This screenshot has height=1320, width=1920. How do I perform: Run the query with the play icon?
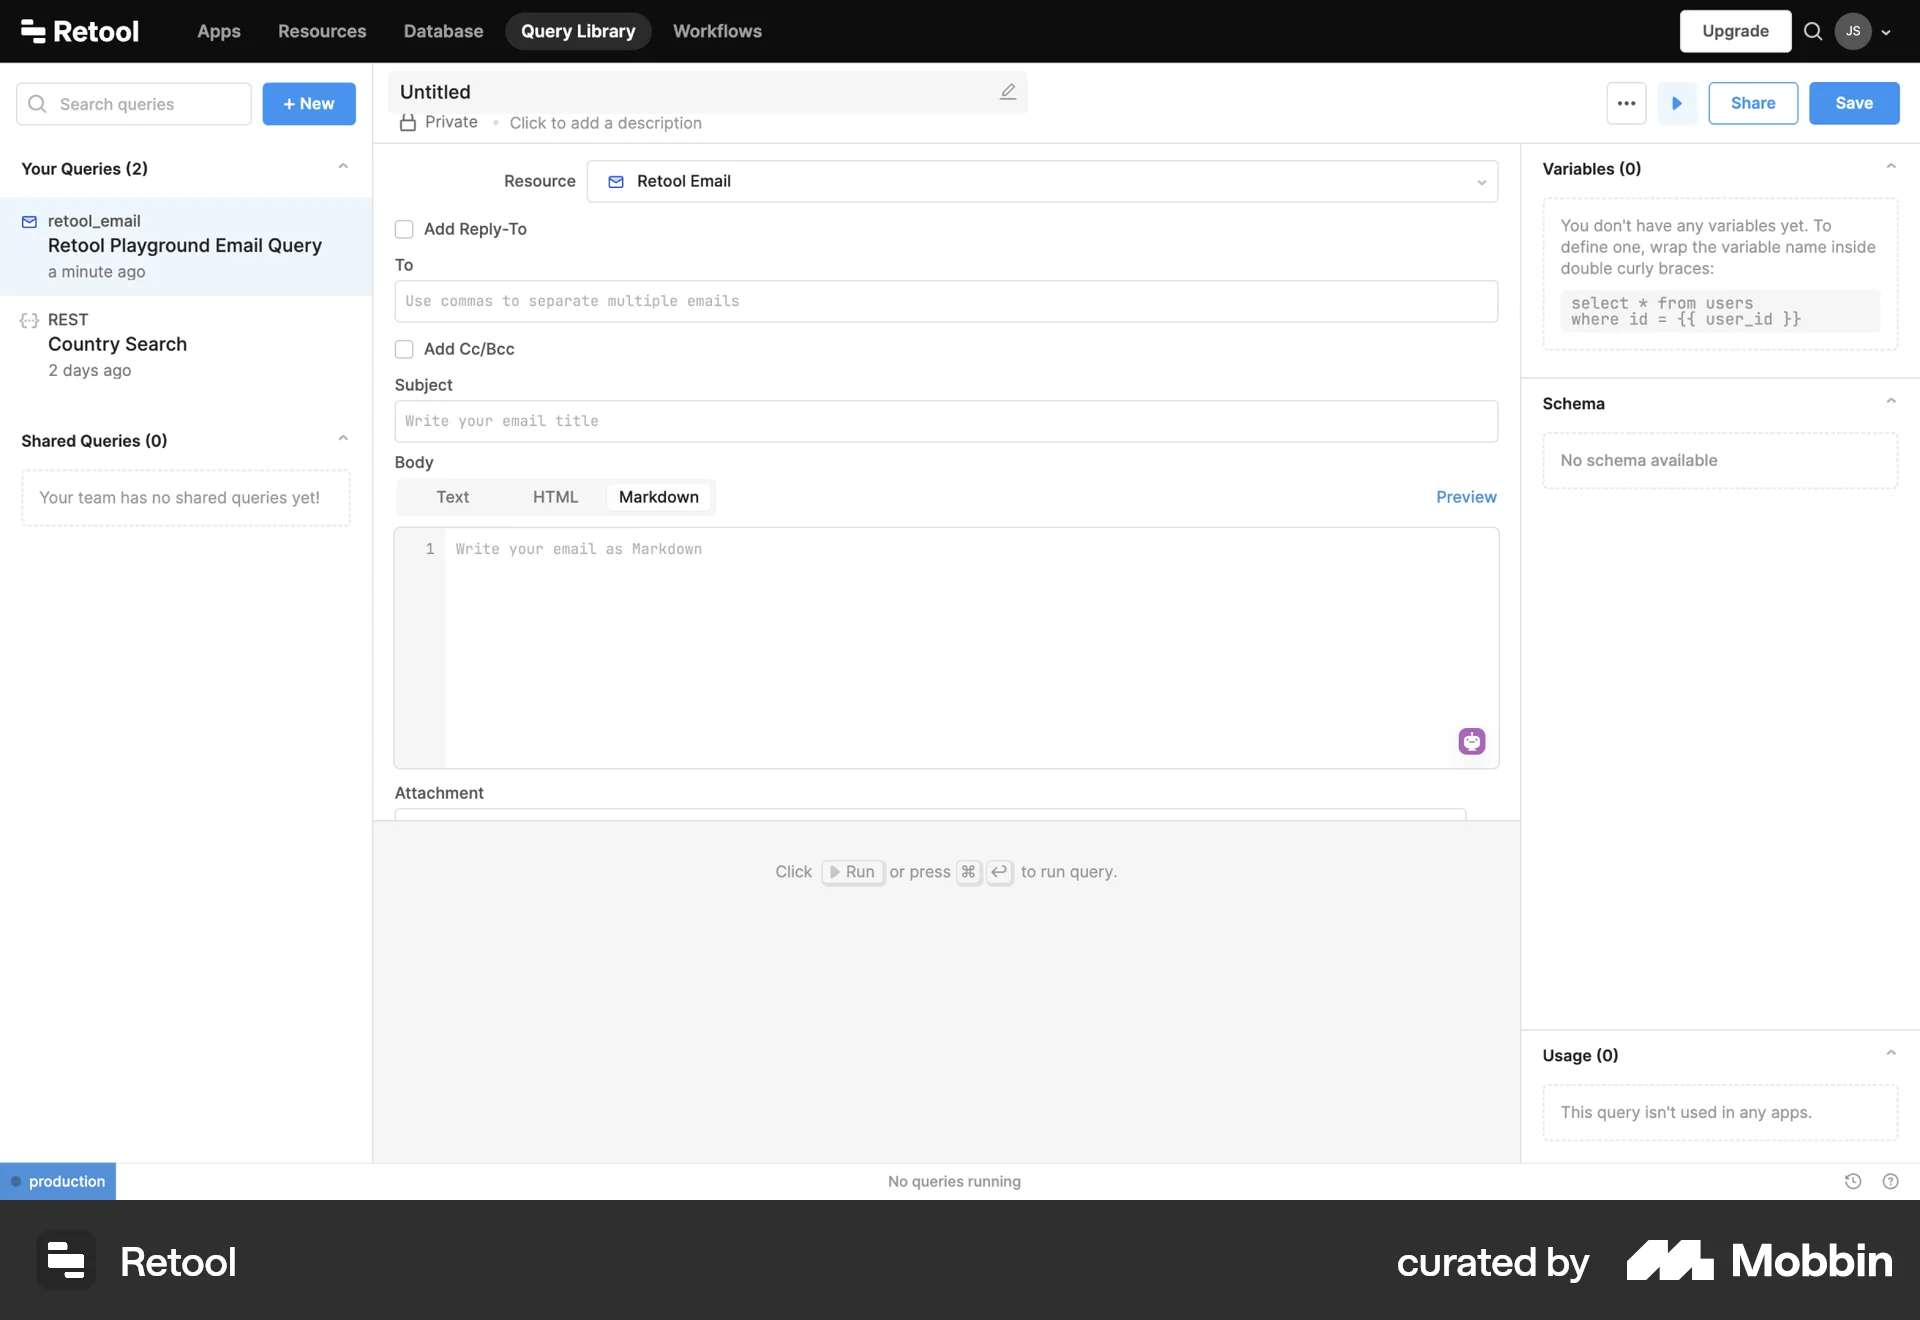(x=1677, y=103)
